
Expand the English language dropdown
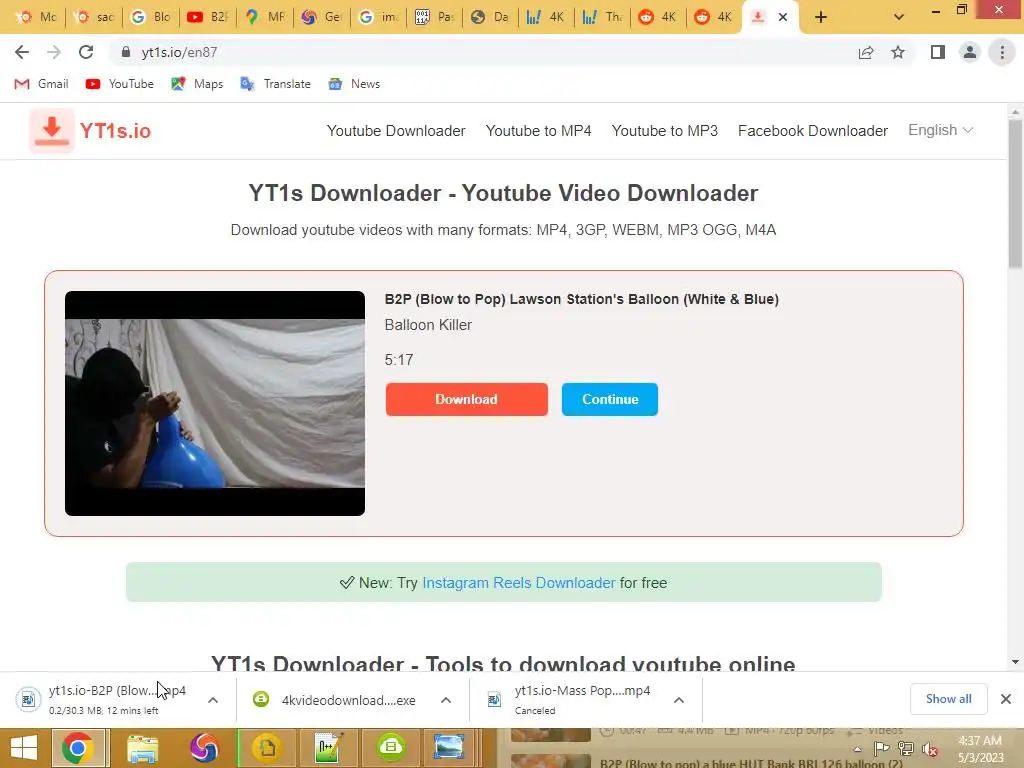coord(940,130)
